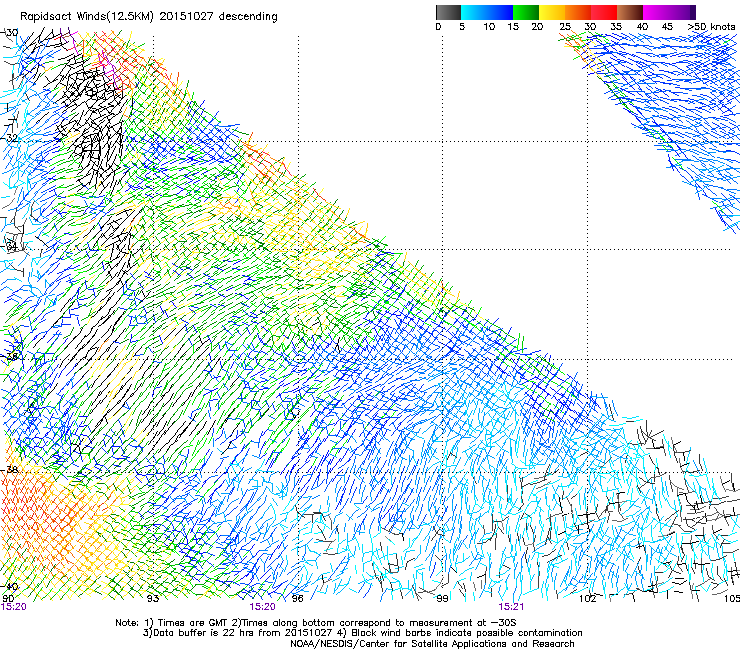740x650 pixels.
Task: Click the longitude label '102'
Action: tap(588, 599)
